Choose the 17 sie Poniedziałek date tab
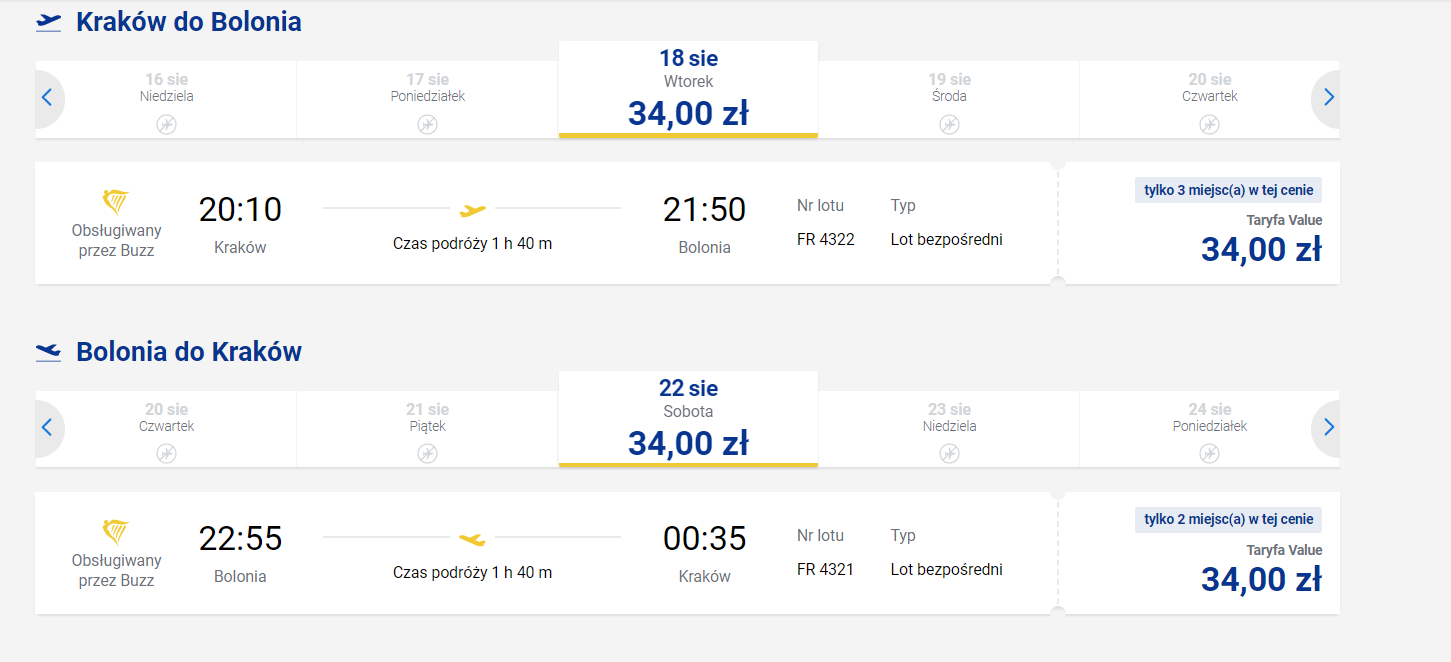 pos(427,100)
